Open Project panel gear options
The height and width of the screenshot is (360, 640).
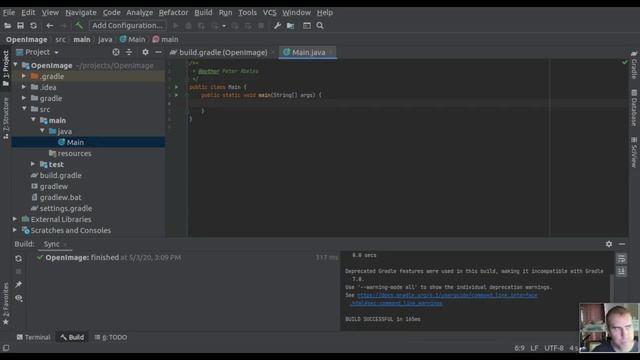pos(145,52)
